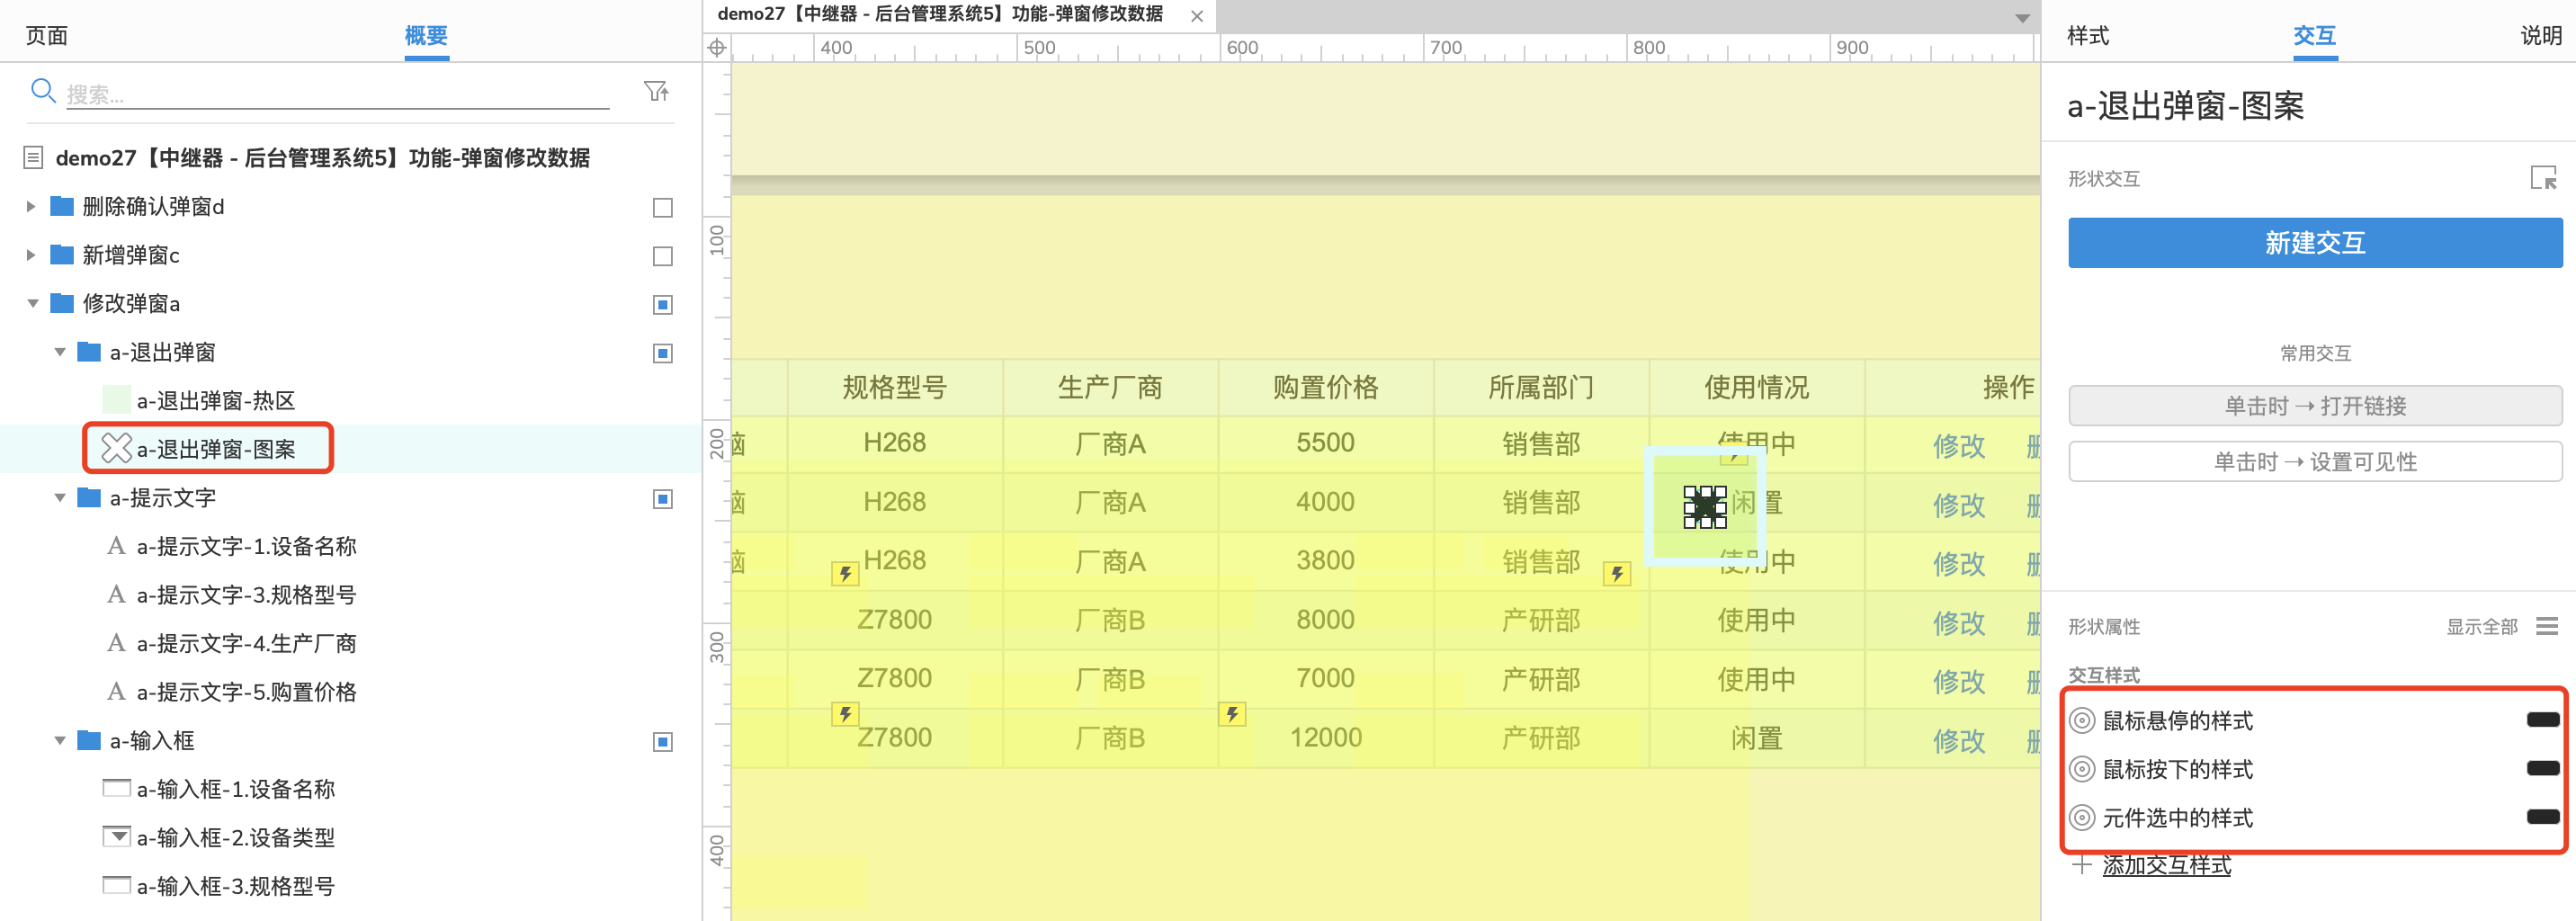
Task: Switch to the 样式 tab
Action: [x=2088, y=36]
